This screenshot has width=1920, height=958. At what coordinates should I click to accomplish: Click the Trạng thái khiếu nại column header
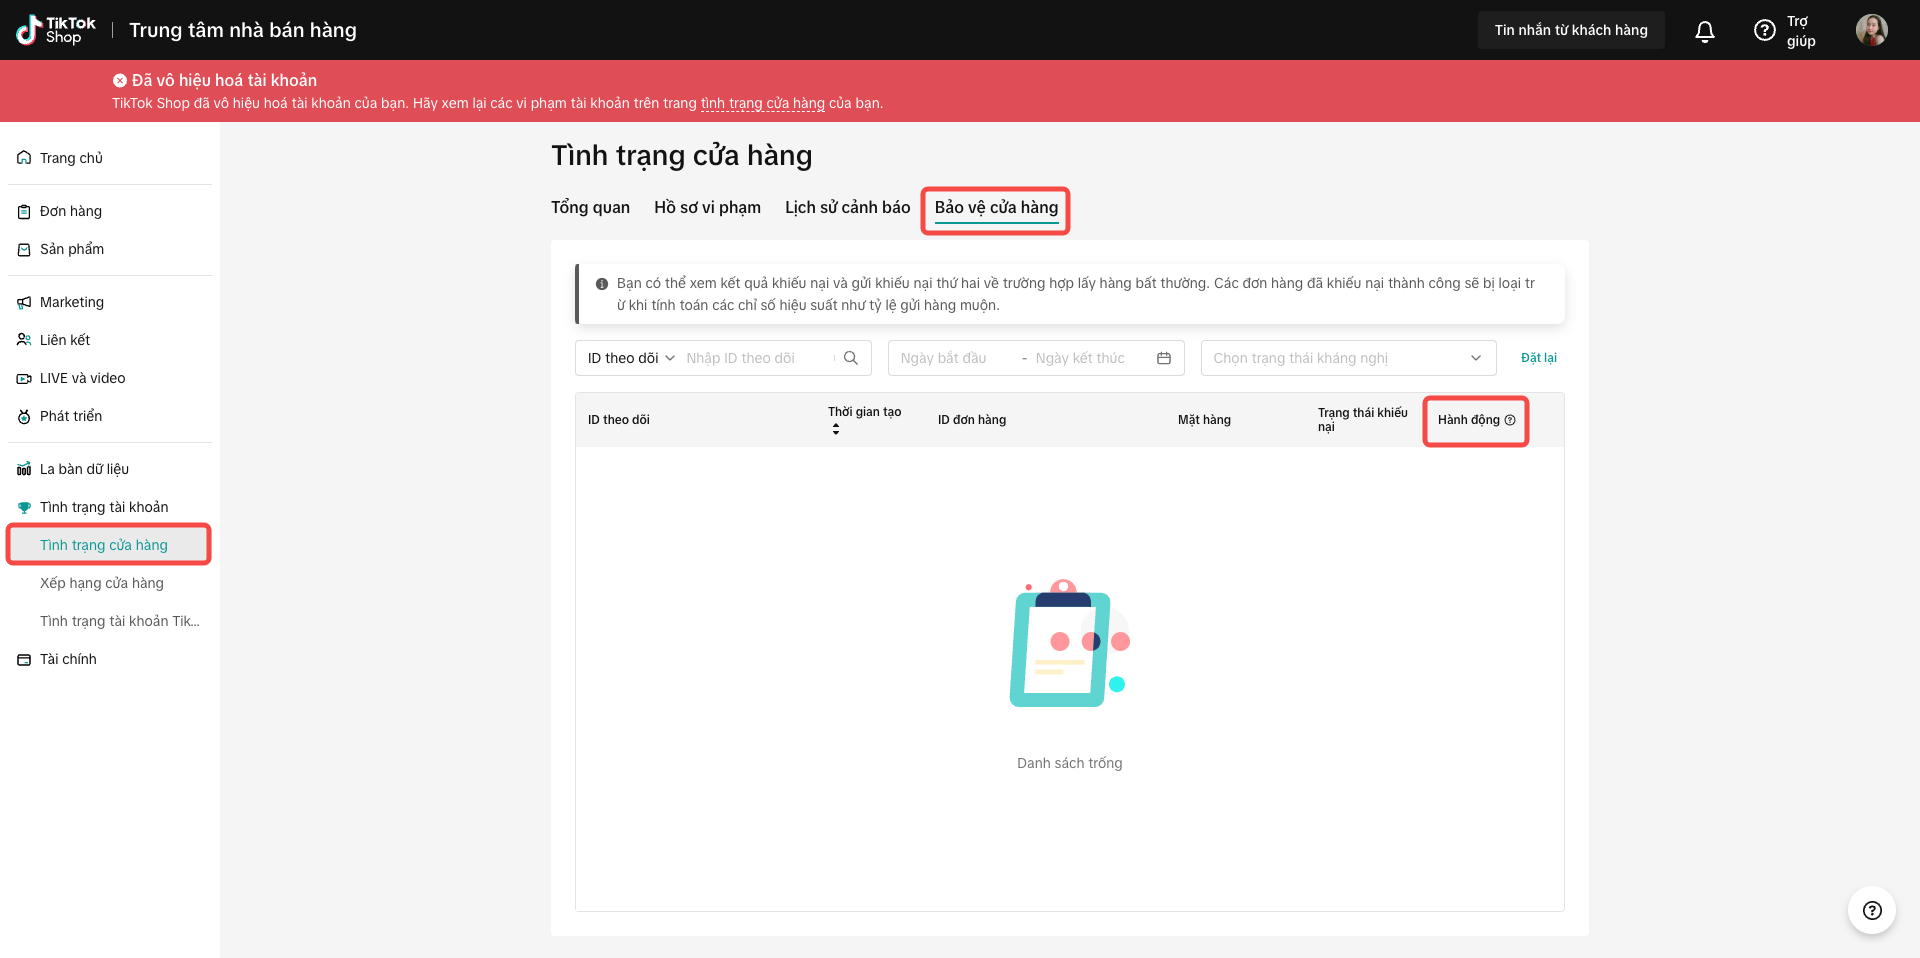1362,420
